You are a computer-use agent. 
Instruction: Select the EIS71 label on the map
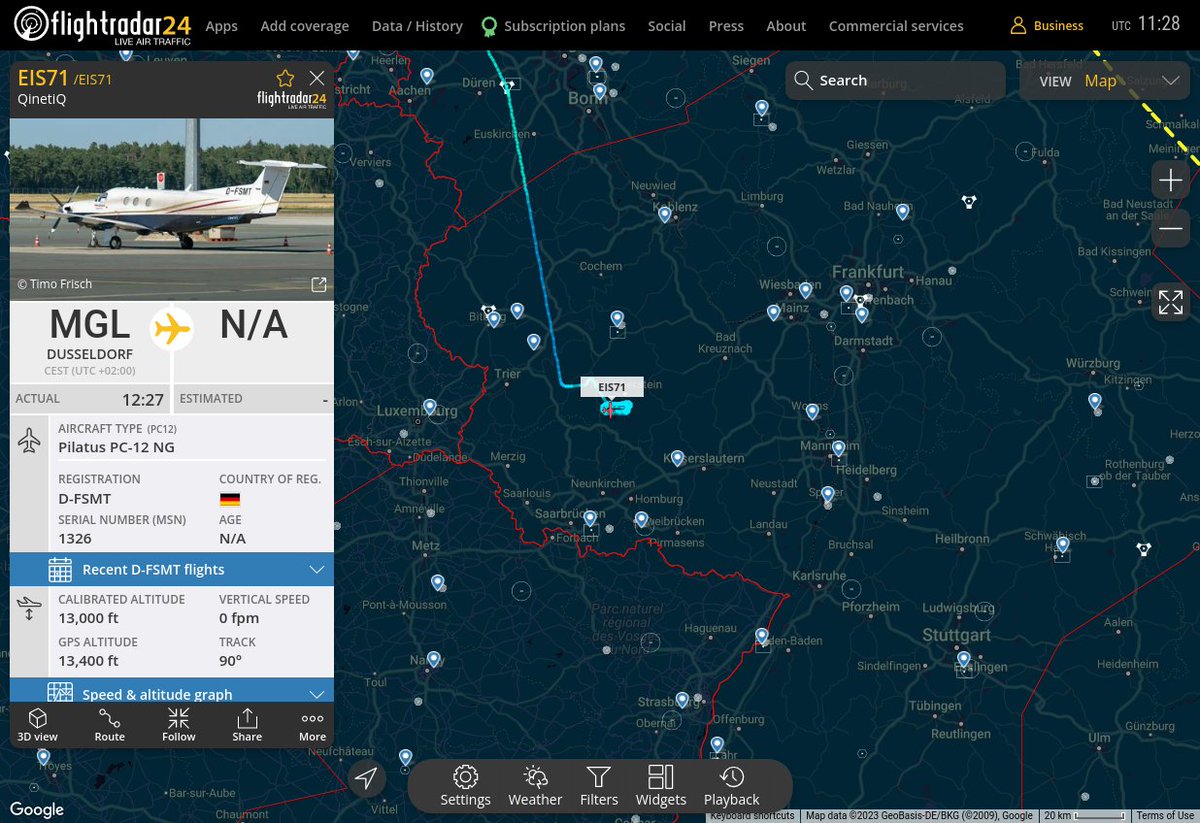point(612,387)
